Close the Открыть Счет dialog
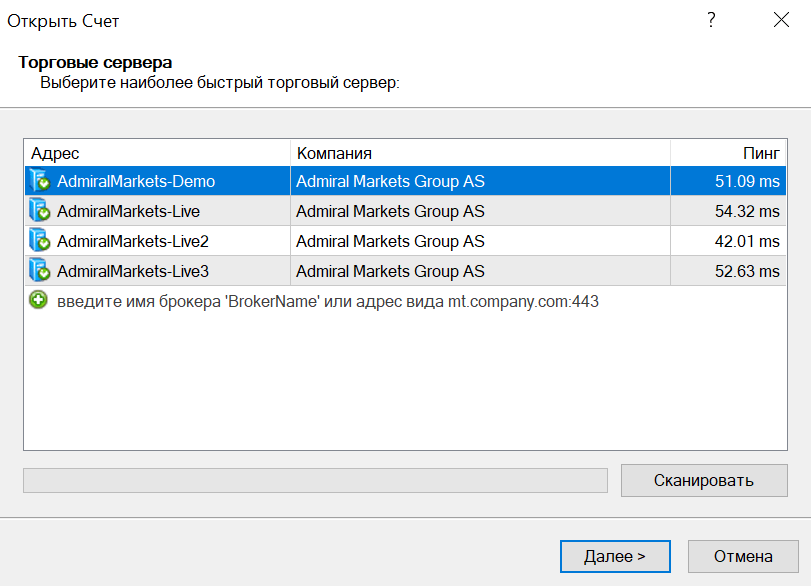 coord(781,20)
